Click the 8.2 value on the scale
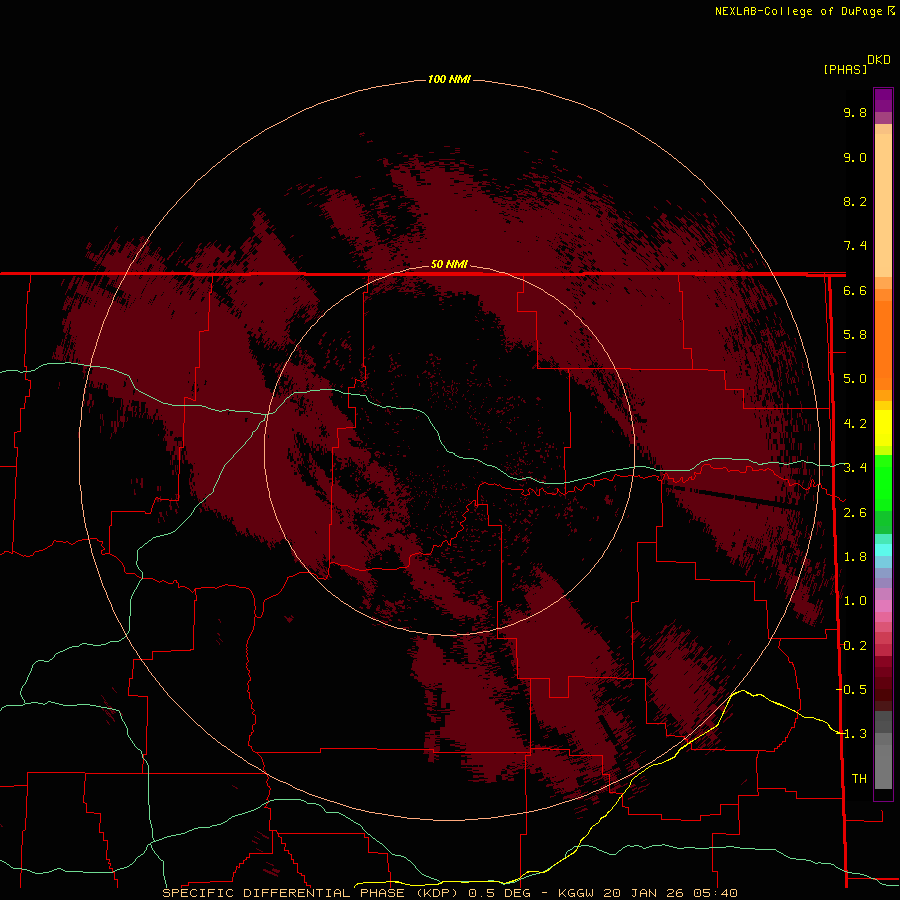Image resolution: width=900 pixels, height=900 pixels. click(855, 201)
